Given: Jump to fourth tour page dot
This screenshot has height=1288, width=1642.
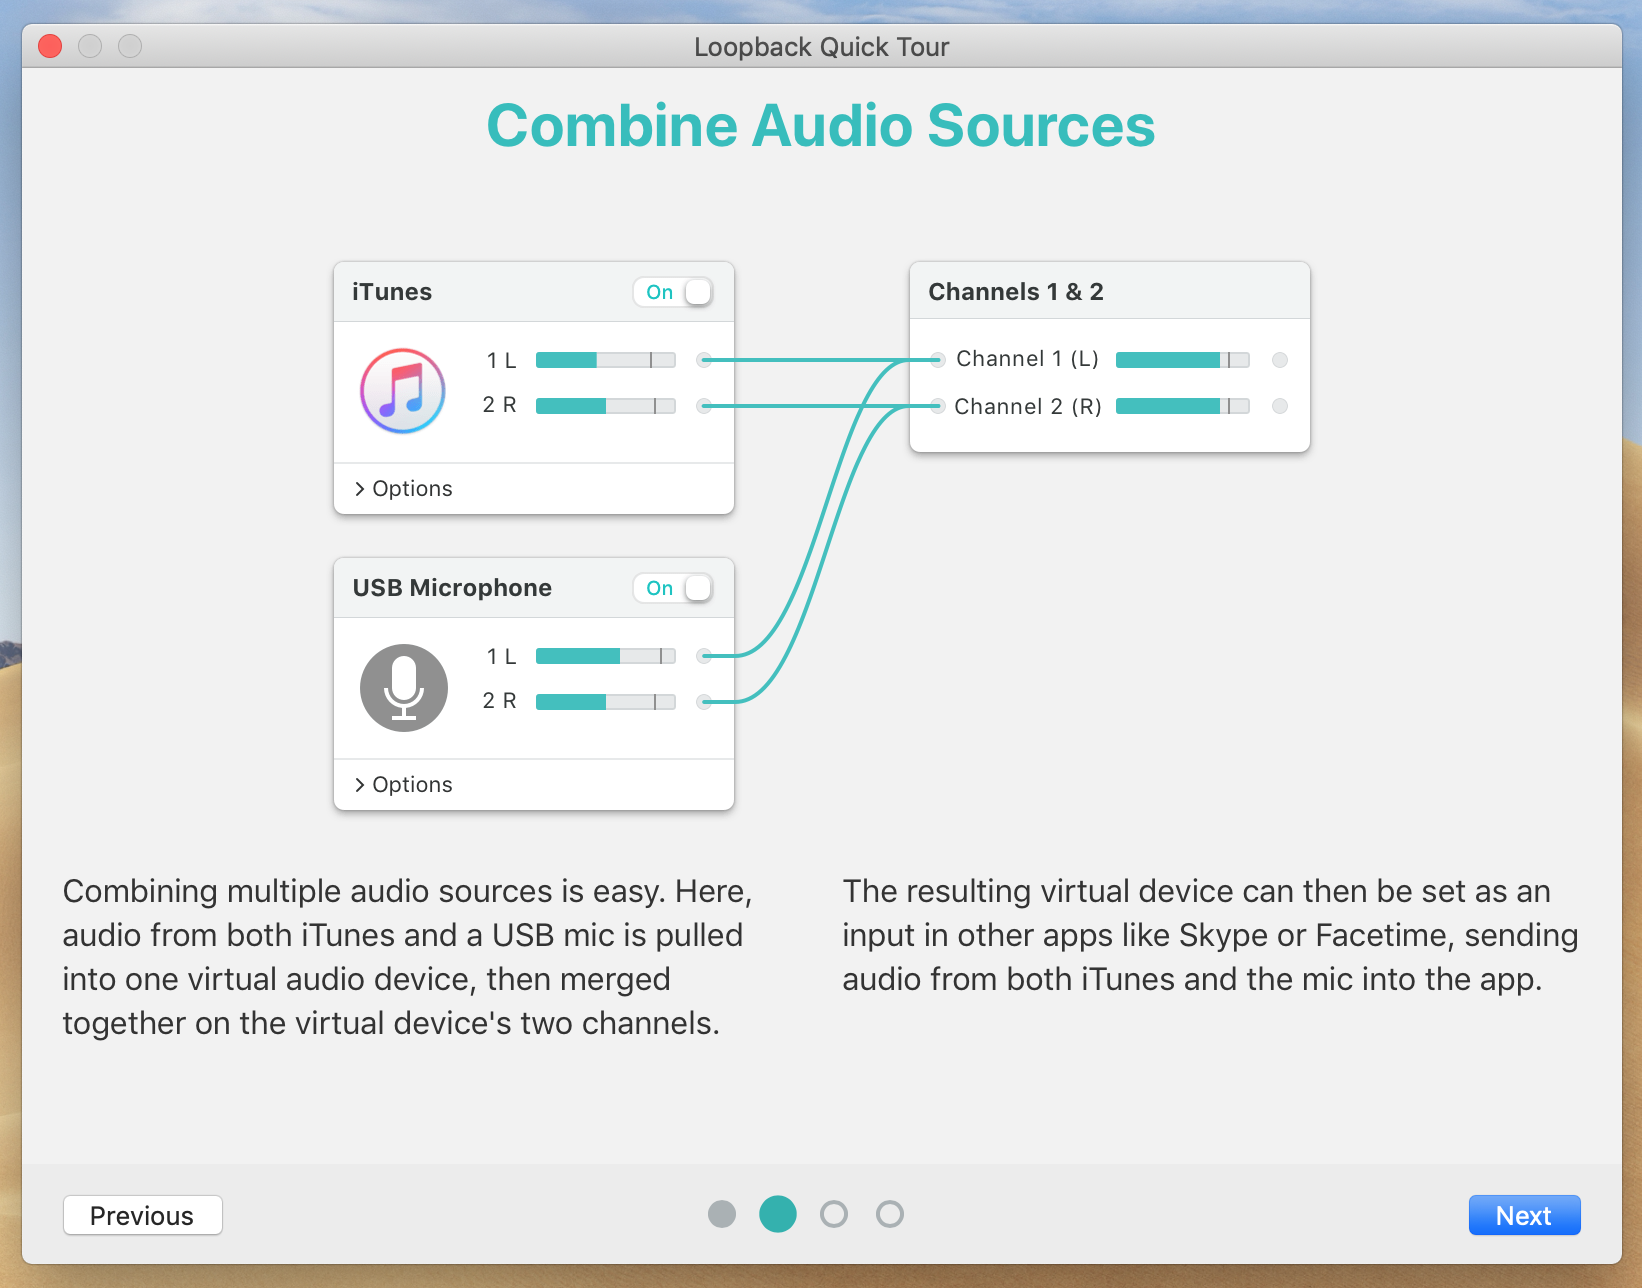Looking at the screenshot, I should click(x=890, y=1214).
